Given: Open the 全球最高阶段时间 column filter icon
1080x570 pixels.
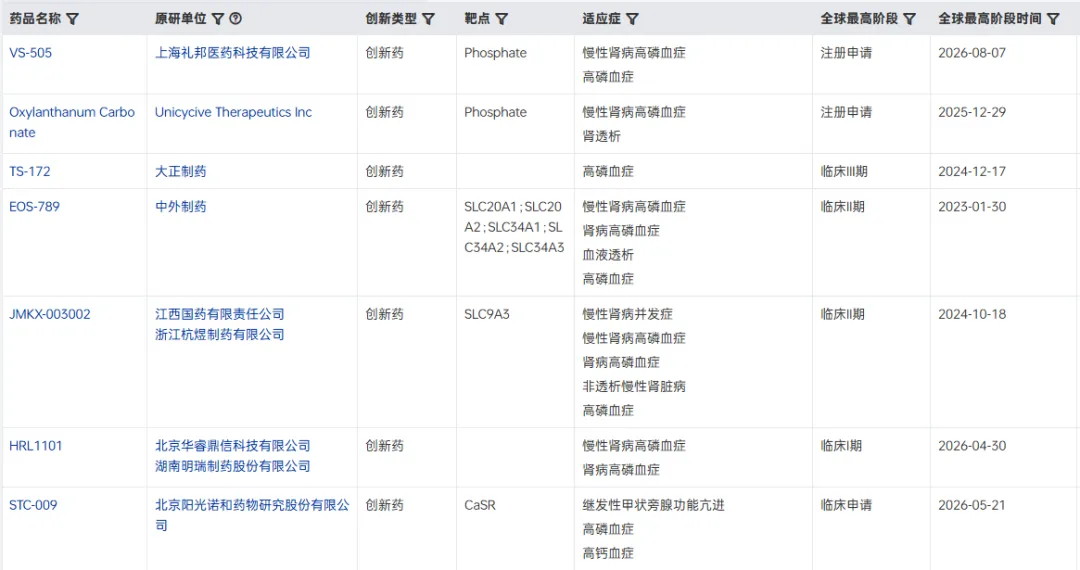Looking at the screenshot, I should [x=1053, y=19].
